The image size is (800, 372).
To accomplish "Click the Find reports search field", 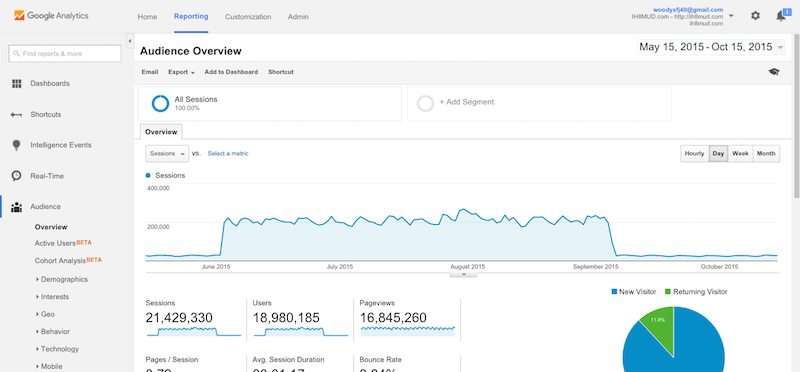I will point(65,54).
